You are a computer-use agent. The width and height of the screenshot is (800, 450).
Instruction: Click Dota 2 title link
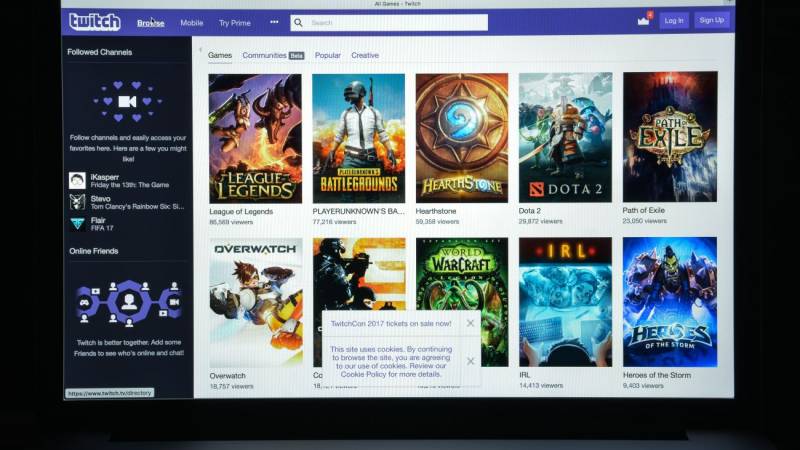point(530,211)
